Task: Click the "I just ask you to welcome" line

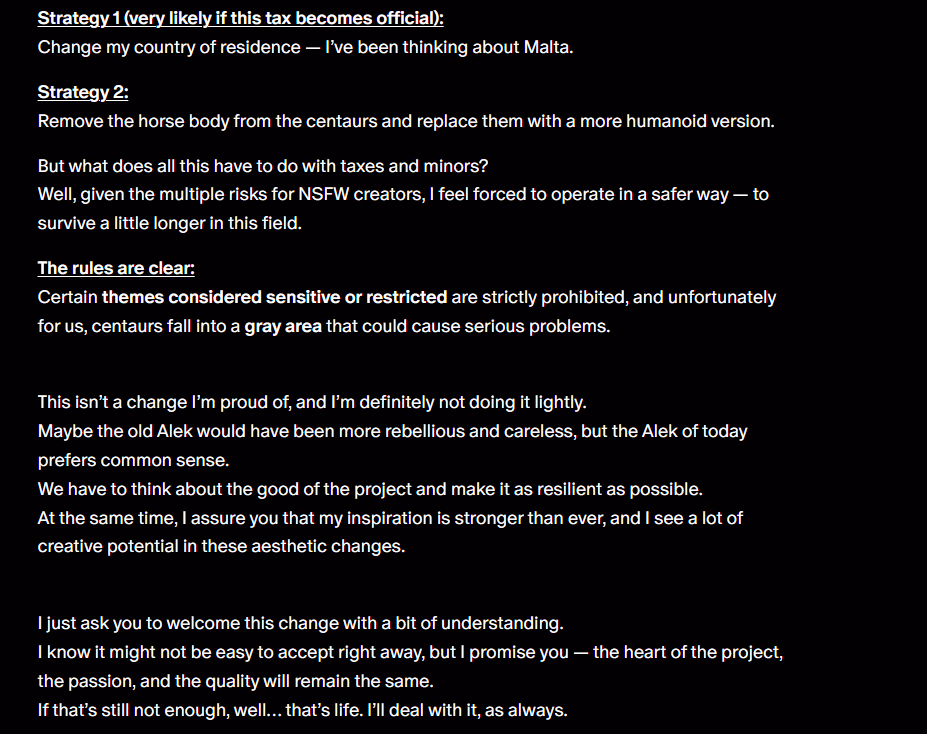Action: click(300, 623)
